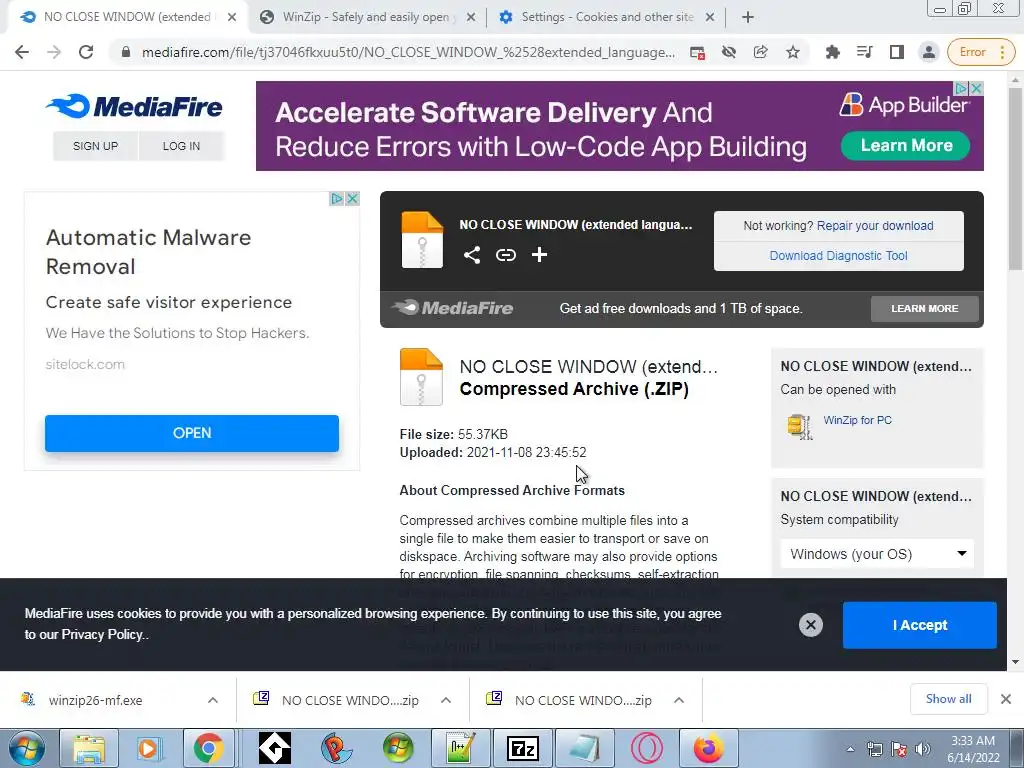Open the Download Diagnostic Tool link

pos(839,256)
